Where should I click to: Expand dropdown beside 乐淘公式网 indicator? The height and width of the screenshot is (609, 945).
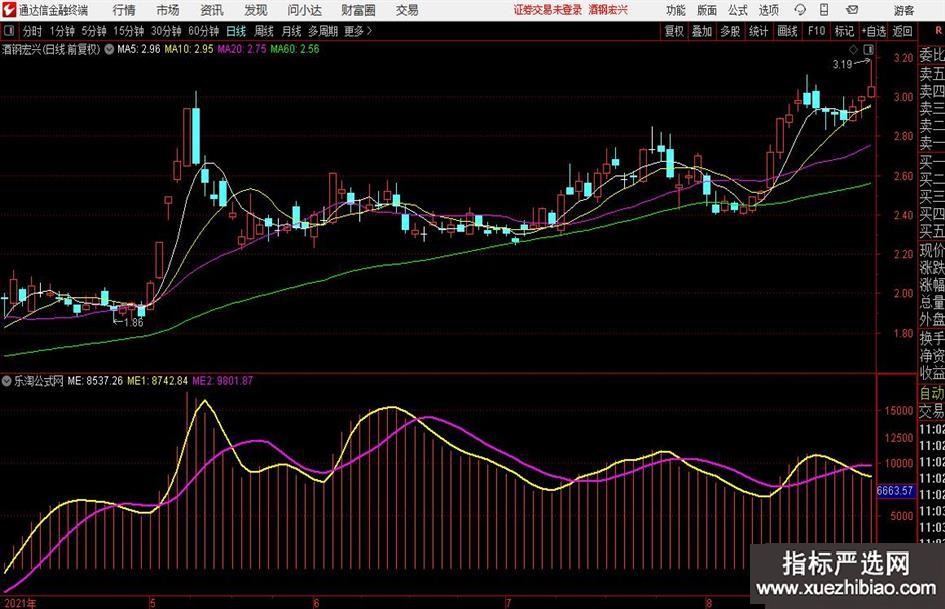tap(7, 380)
